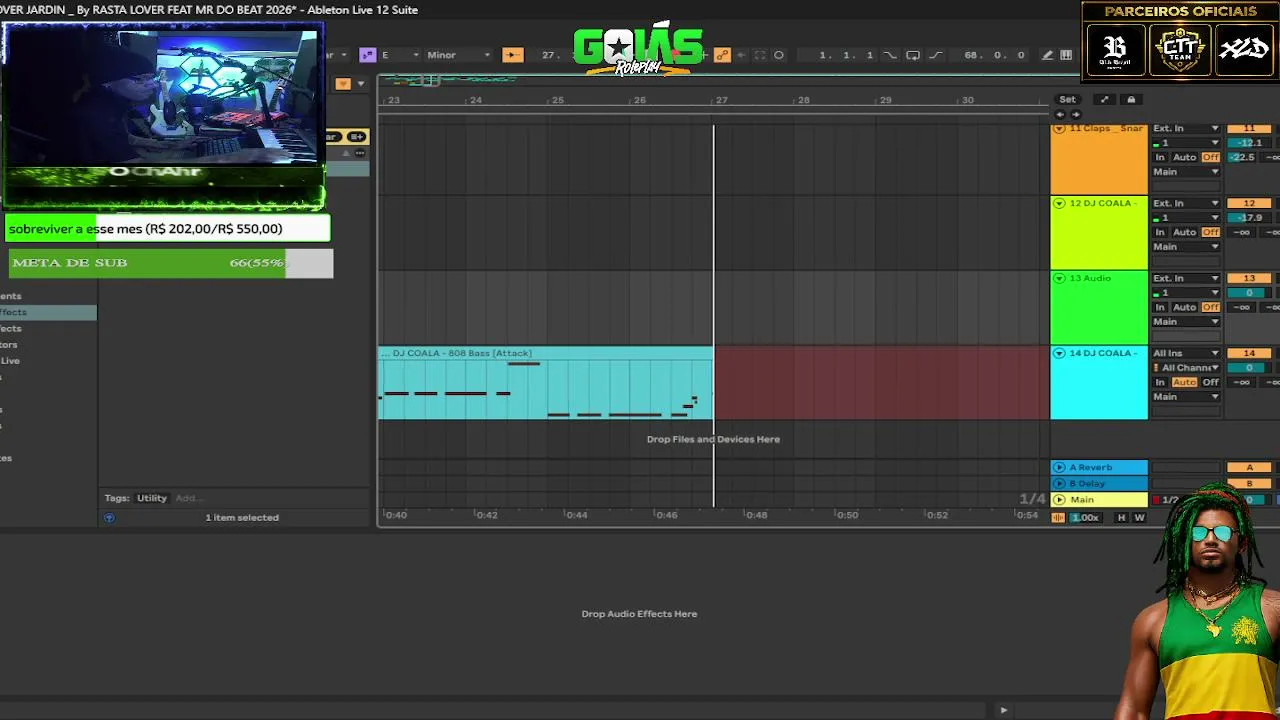Set track 13 monitor to In
This screenshot has width=1280, height=720.
coord(1160,307)
